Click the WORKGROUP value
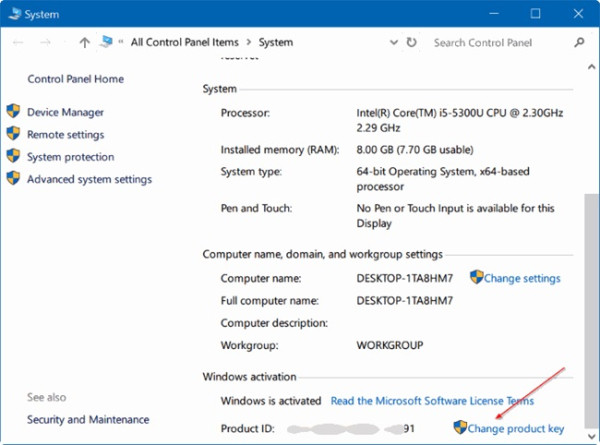The height and width of the screenshot is (445, 600). pos(390,345)
